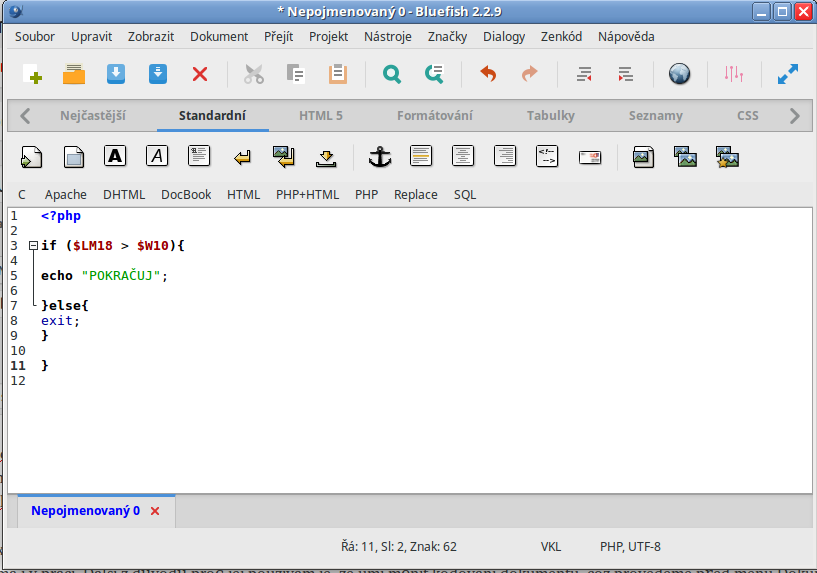Insert a thumbnail image icon
The width and height of the screenshot is (817, 573).
(685, 156)
